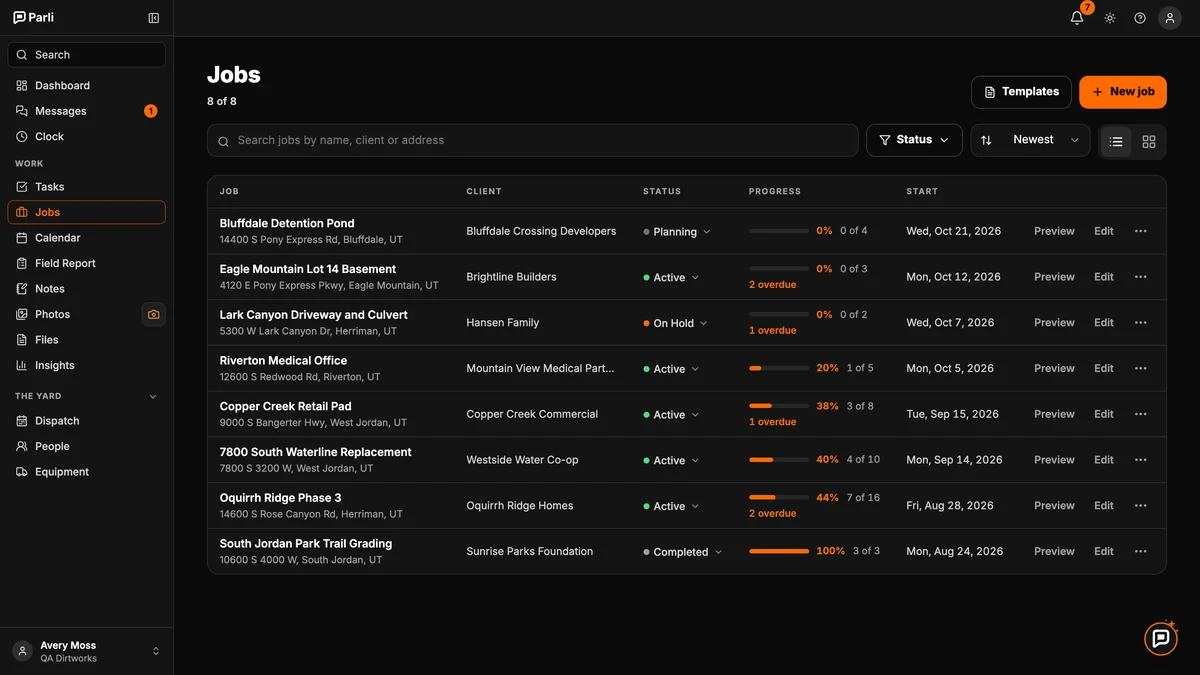Go to Dashboard in sidebar
The width and height of the screenshot is (1200, 675).
pos(86,86)
